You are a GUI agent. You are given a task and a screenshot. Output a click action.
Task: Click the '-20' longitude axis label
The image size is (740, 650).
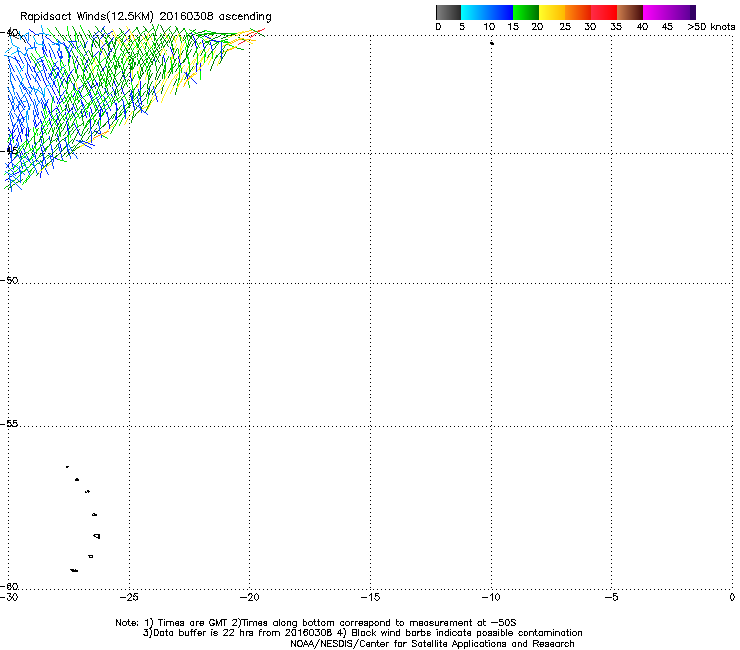pos(250,598)
